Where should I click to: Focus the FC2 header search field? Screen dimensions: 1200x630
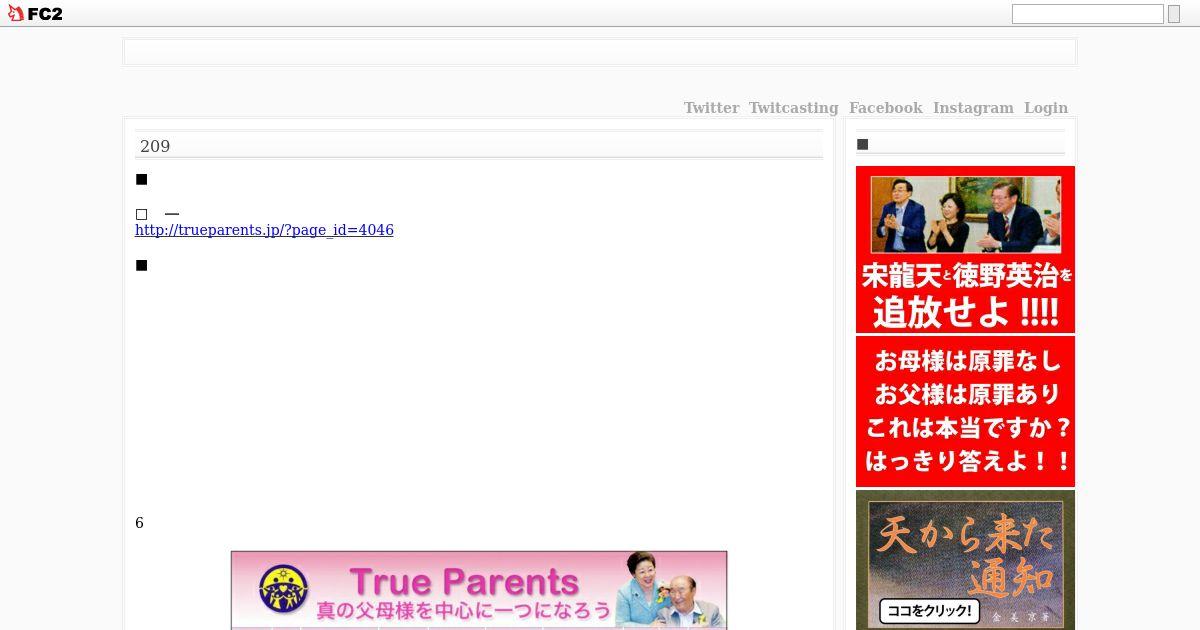pos(1087,14)
